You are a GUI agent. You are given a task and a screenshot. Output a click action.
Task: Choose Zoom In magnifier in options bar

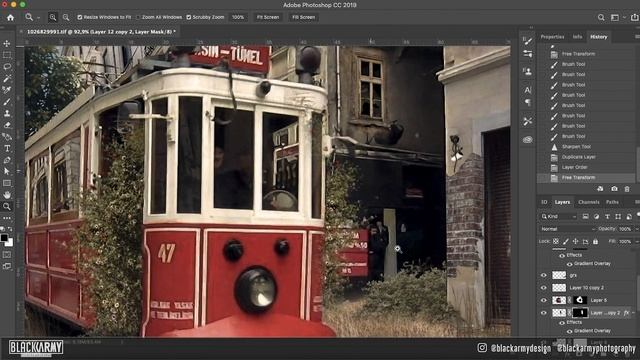click(x=53, y=17)
